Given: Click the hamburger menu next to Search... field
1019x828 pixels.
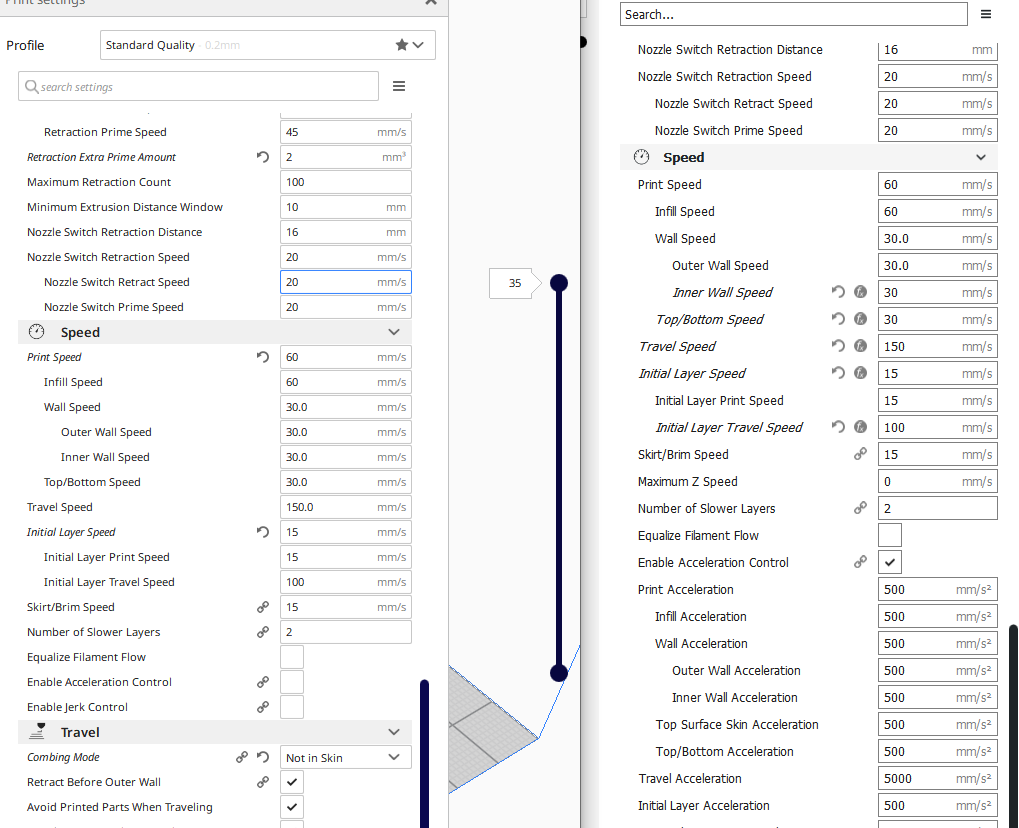Looking at the screenshot, I should click(x=986, y=14).
